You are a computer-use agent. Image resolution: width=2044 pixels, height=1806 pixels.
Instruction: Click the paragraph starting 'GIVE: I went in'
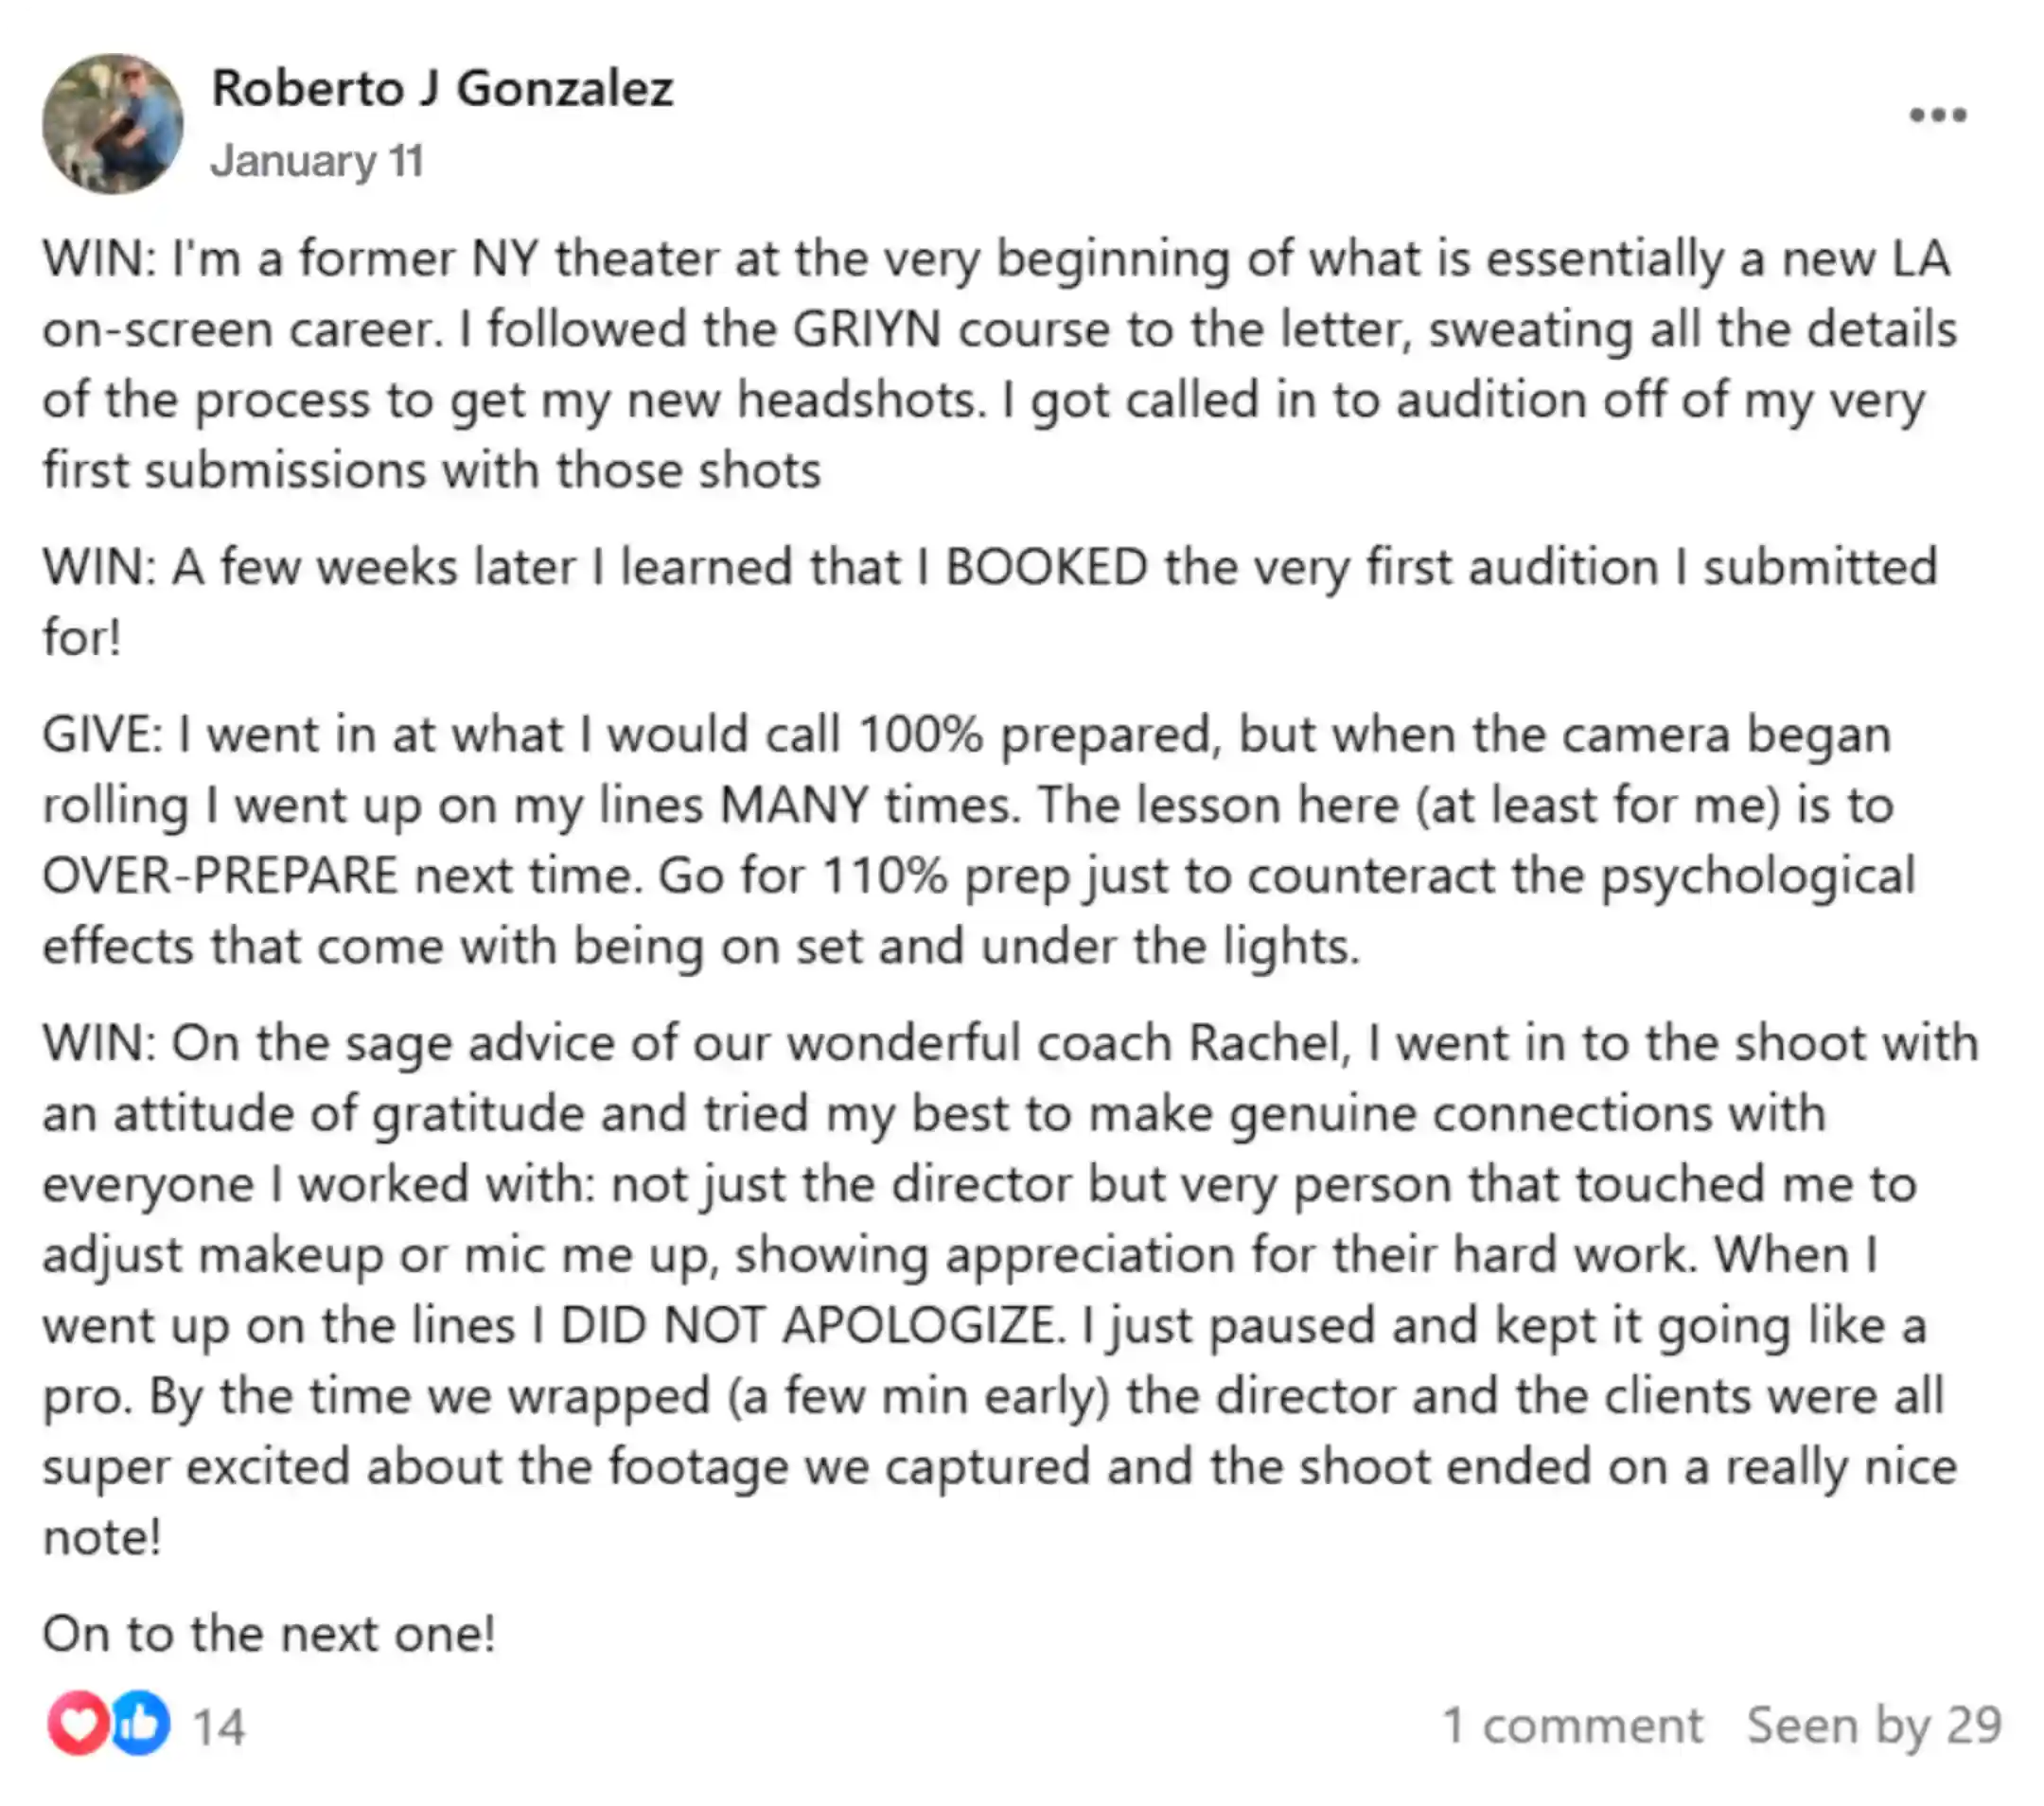[979, 840]
